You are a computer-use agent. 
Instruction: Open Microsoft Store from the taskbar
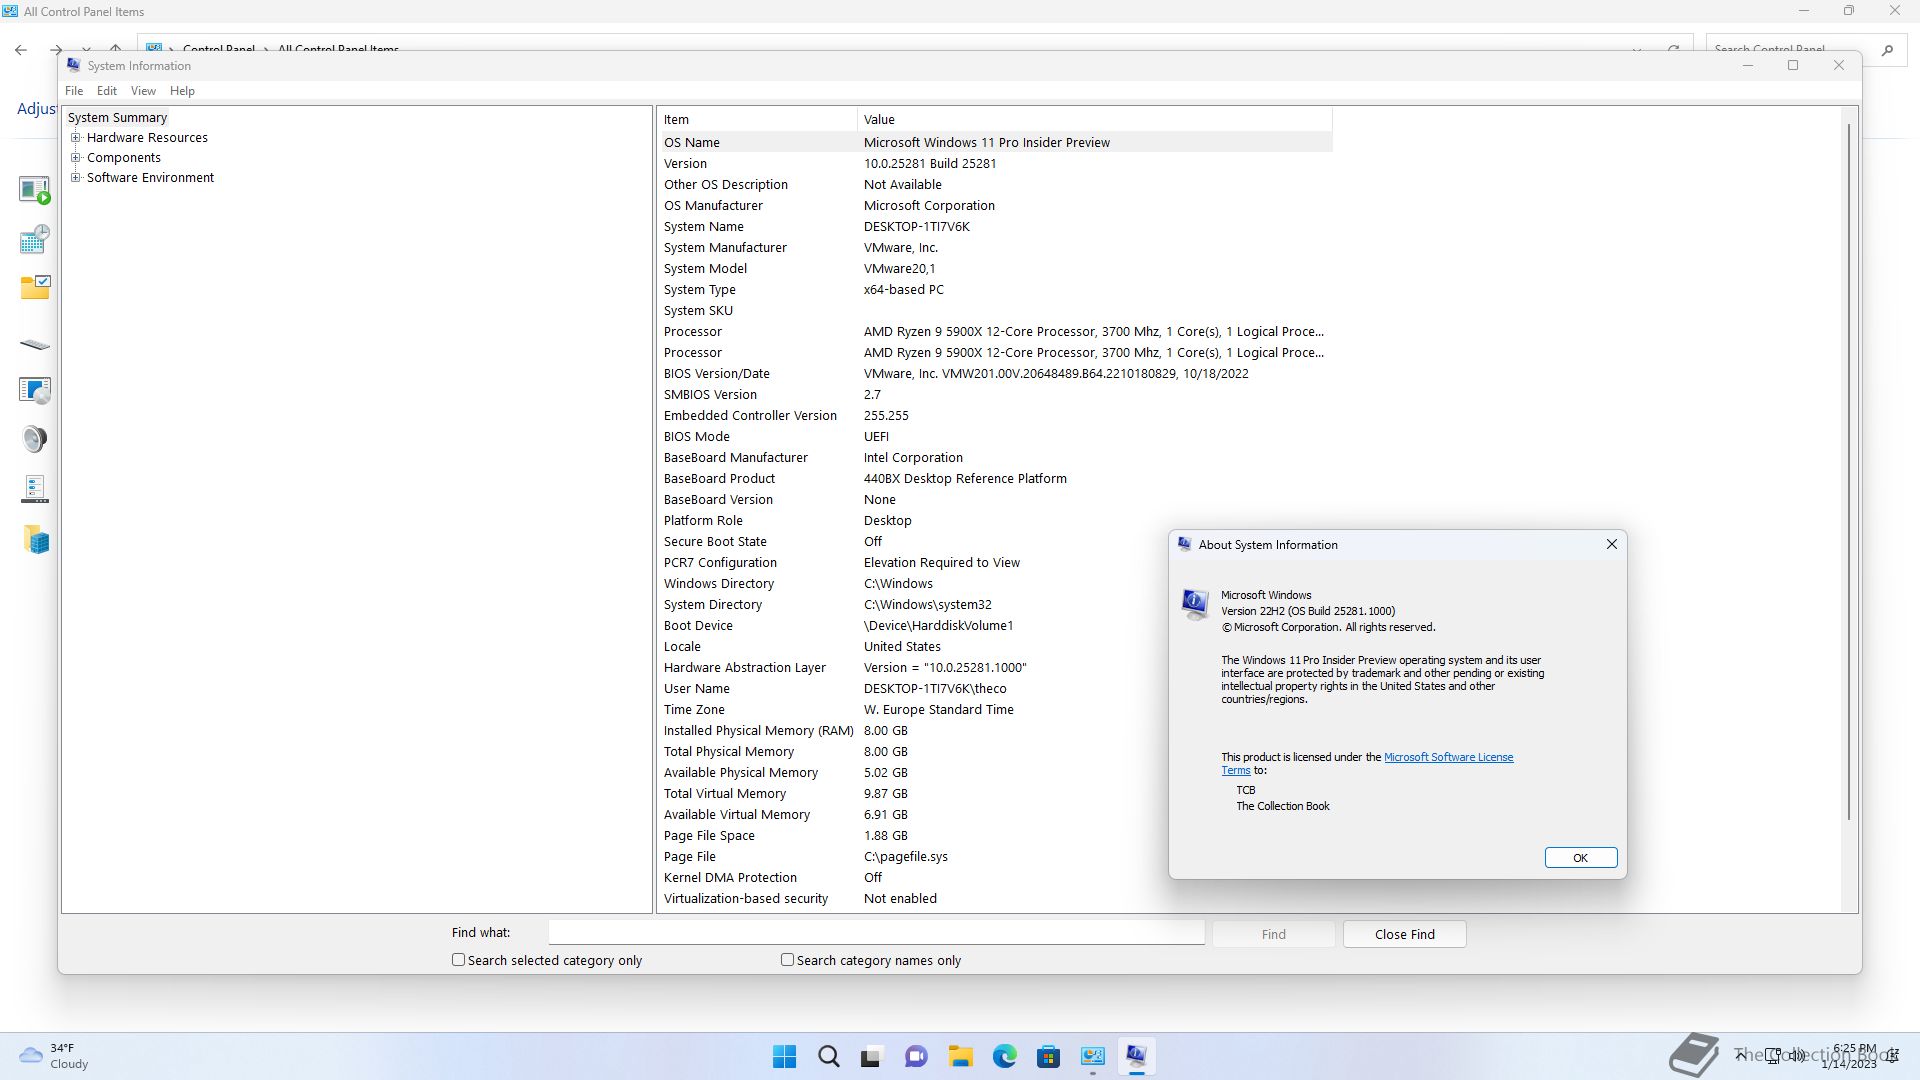(x=1048, y=1057)
